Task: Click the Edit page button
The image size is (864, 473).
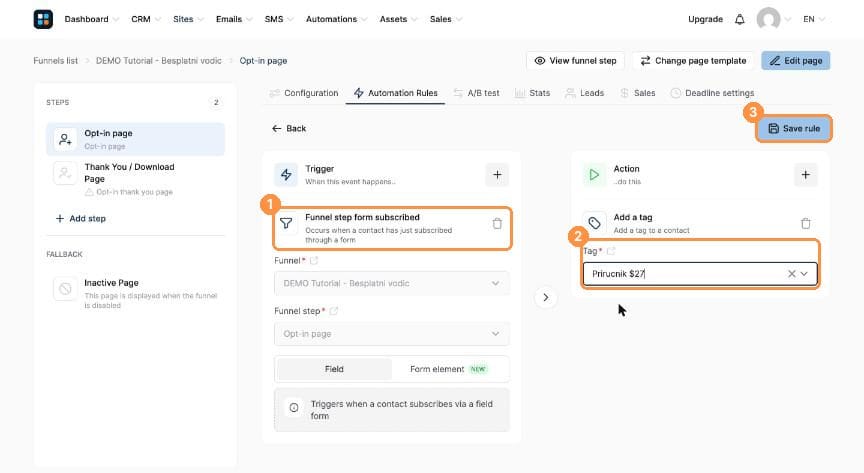Action: [796, 61]
